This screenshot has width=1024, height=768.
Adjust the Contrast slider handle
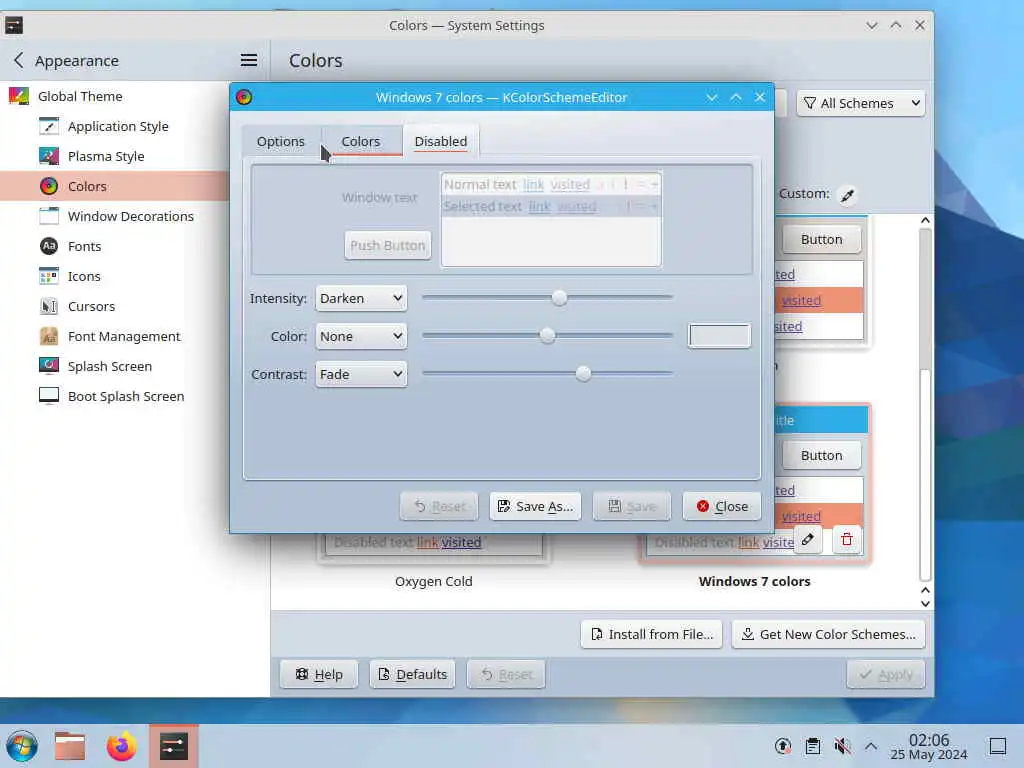[x=583, y=374]
